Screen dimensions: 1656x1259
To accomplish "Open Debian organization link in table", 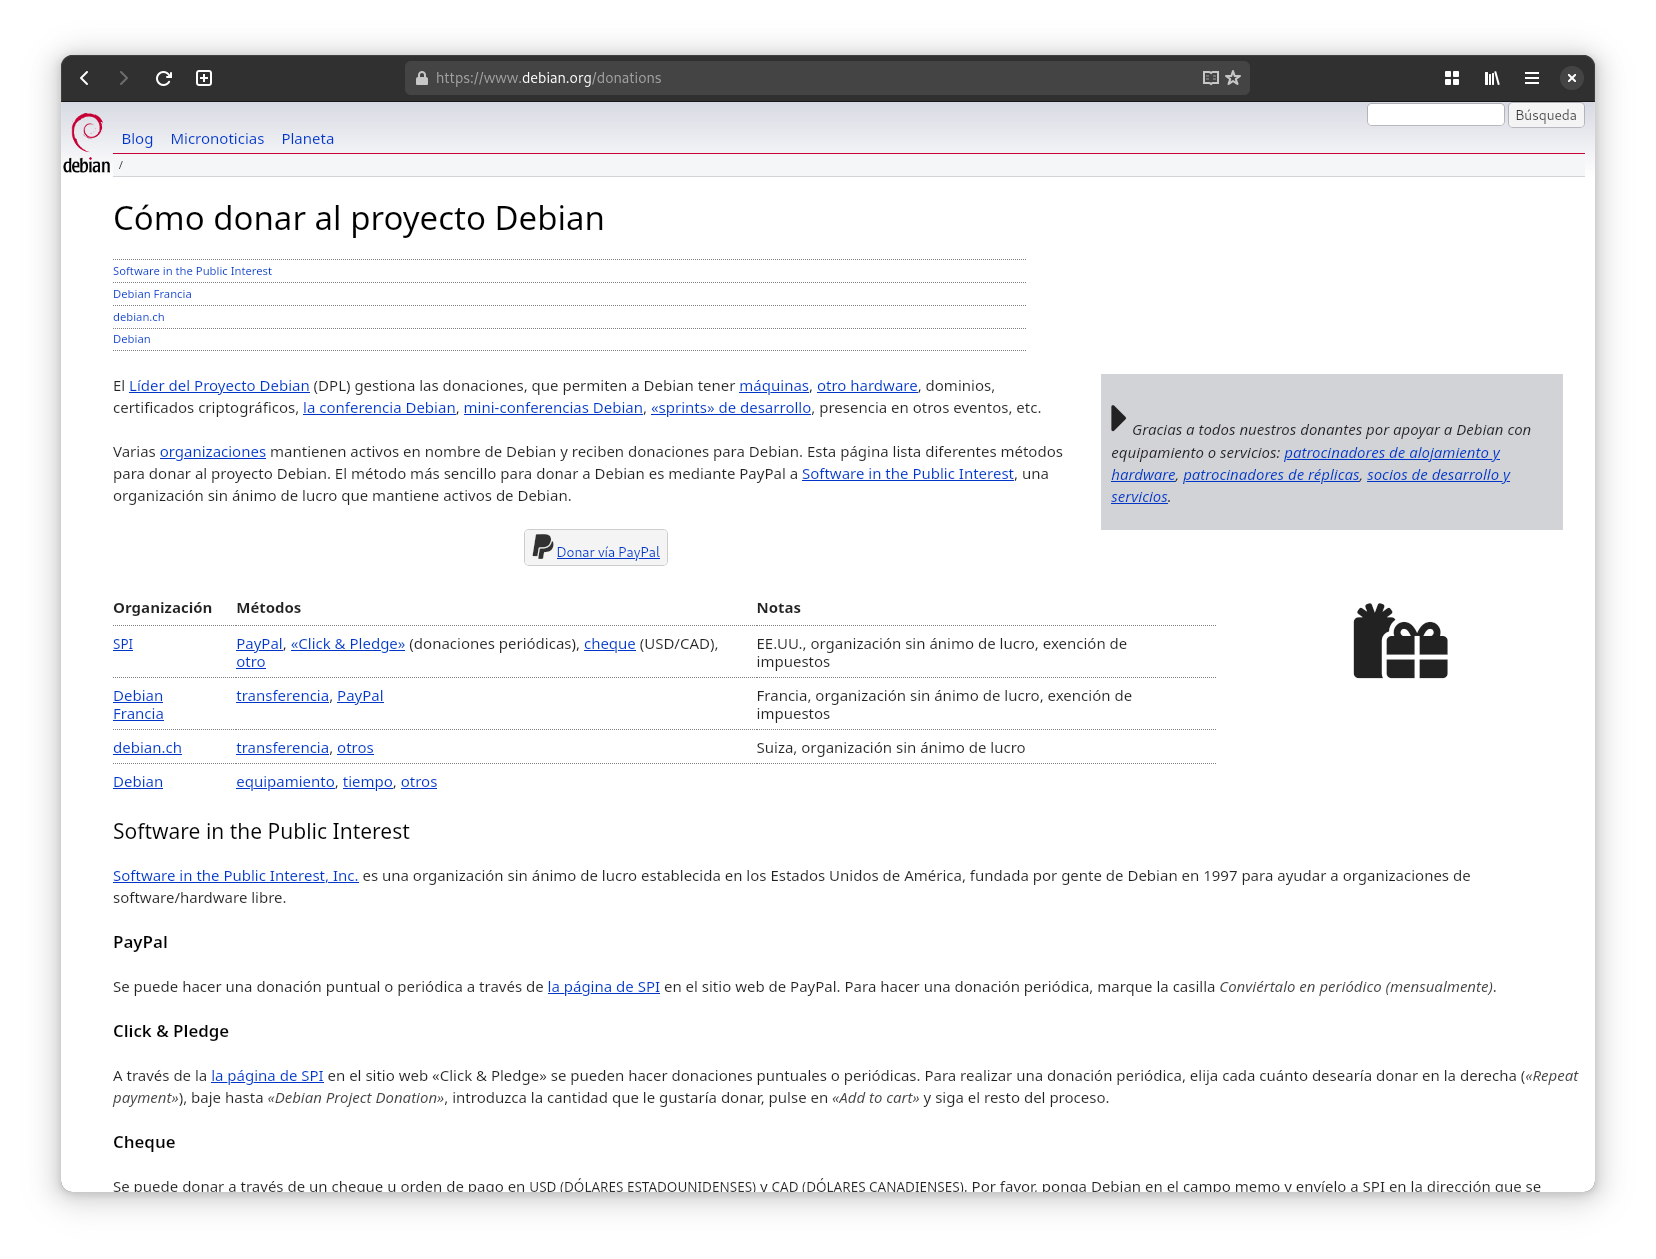I will point(138,782).
